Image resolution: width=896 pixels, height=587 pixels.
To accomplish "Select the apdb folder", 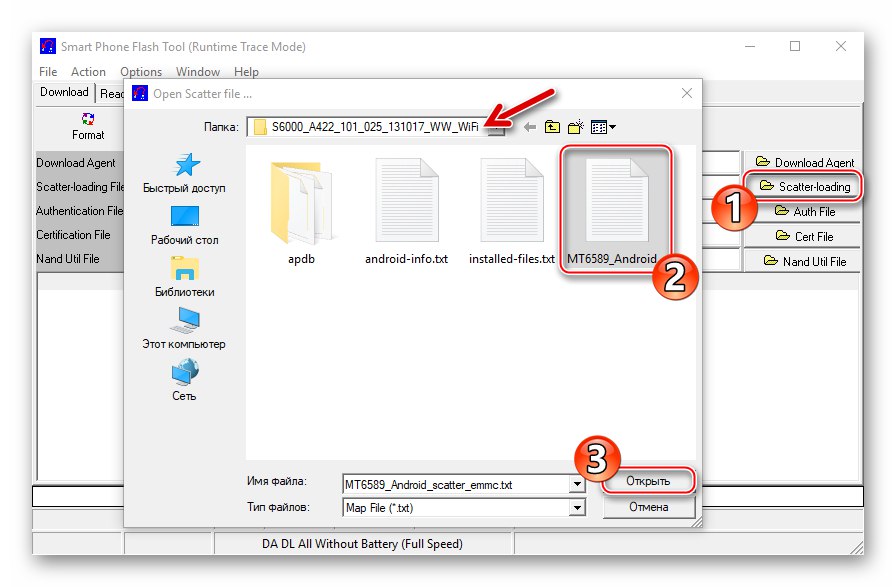I will click(301, 211).
